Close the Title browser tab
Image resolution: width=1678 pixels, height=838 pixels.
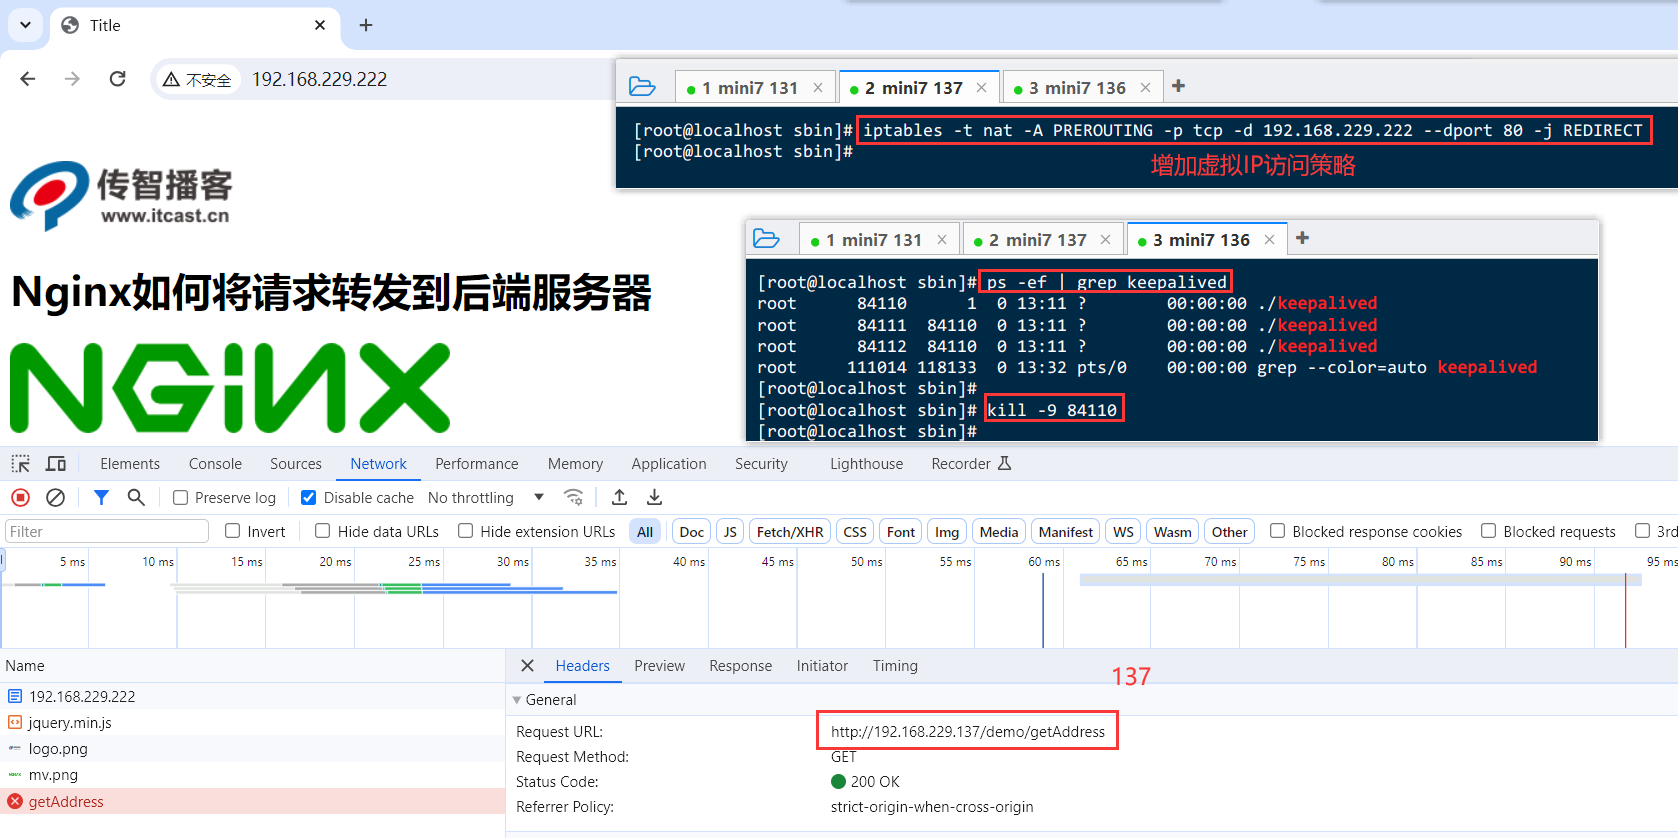pos(320,25)
